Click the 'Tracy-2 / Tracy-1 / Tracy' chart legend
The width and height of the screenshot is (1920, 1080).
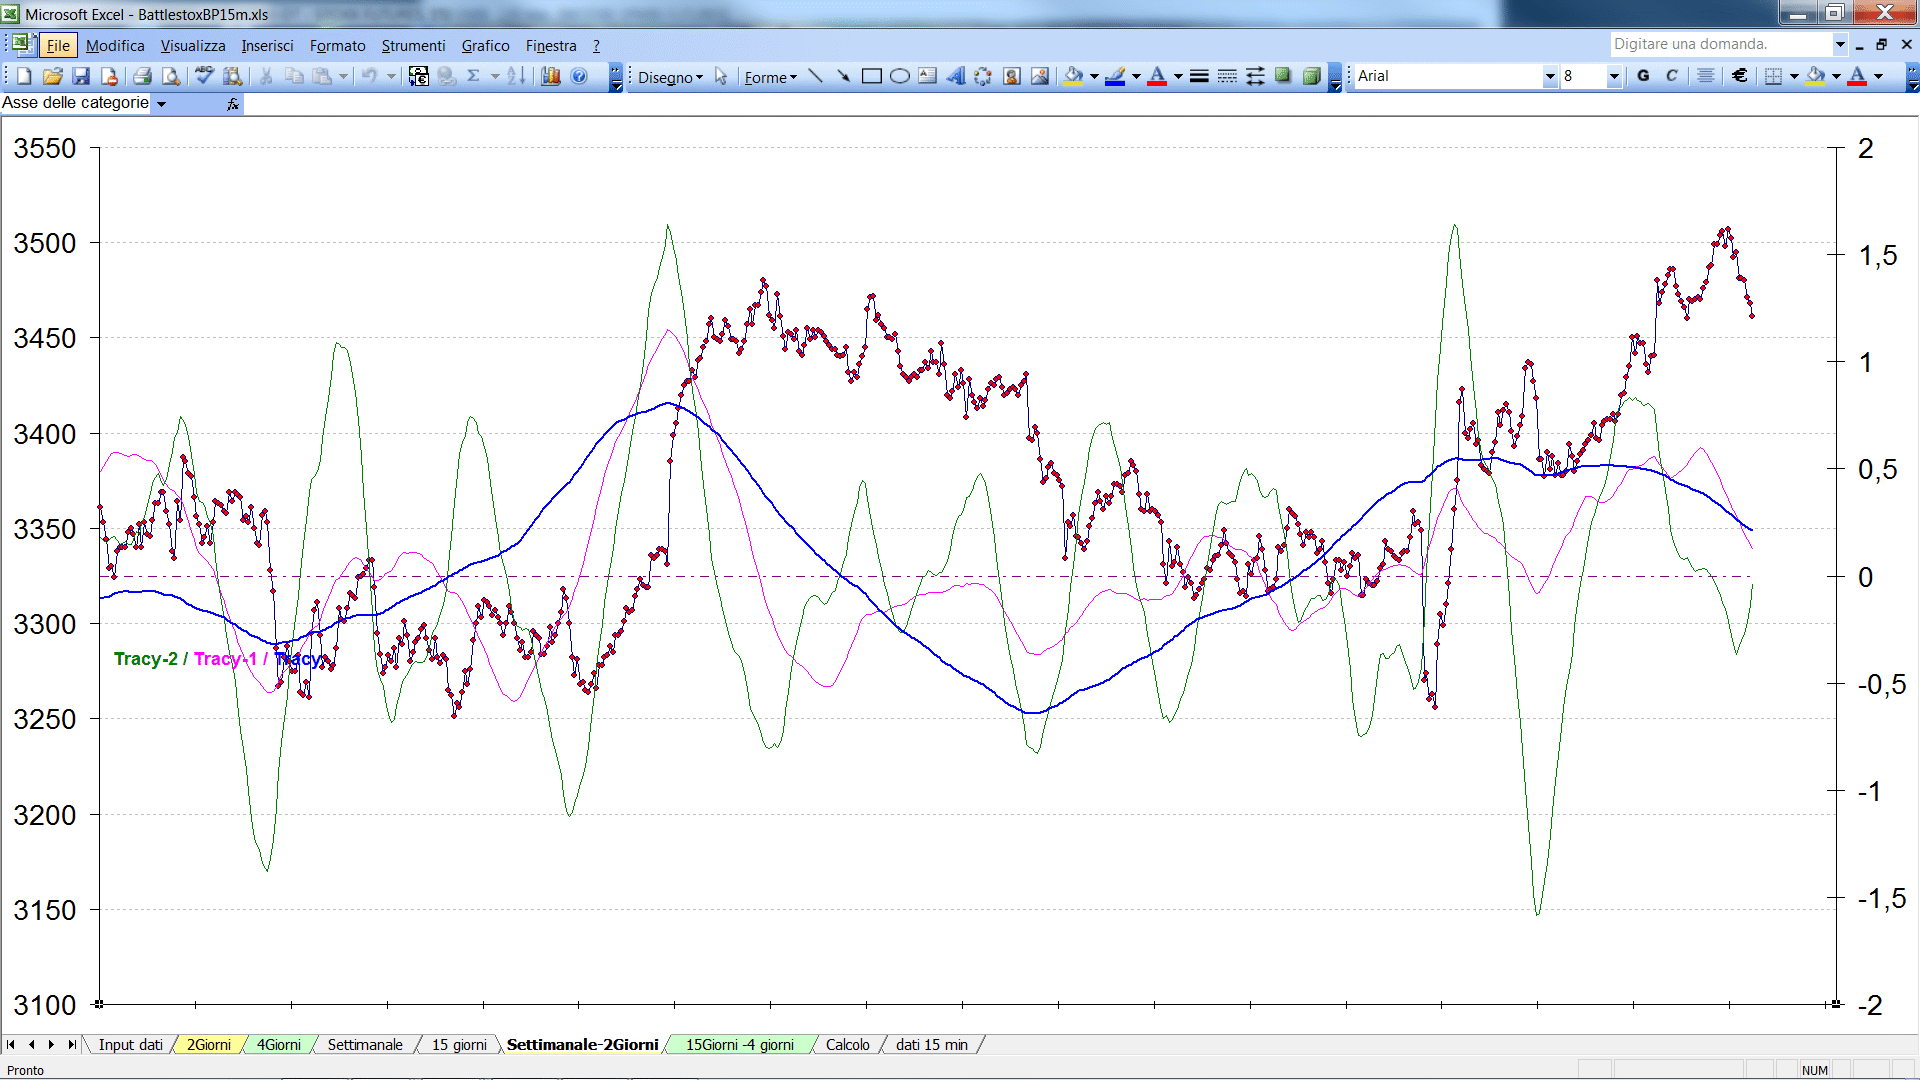(x=217, y=659)
